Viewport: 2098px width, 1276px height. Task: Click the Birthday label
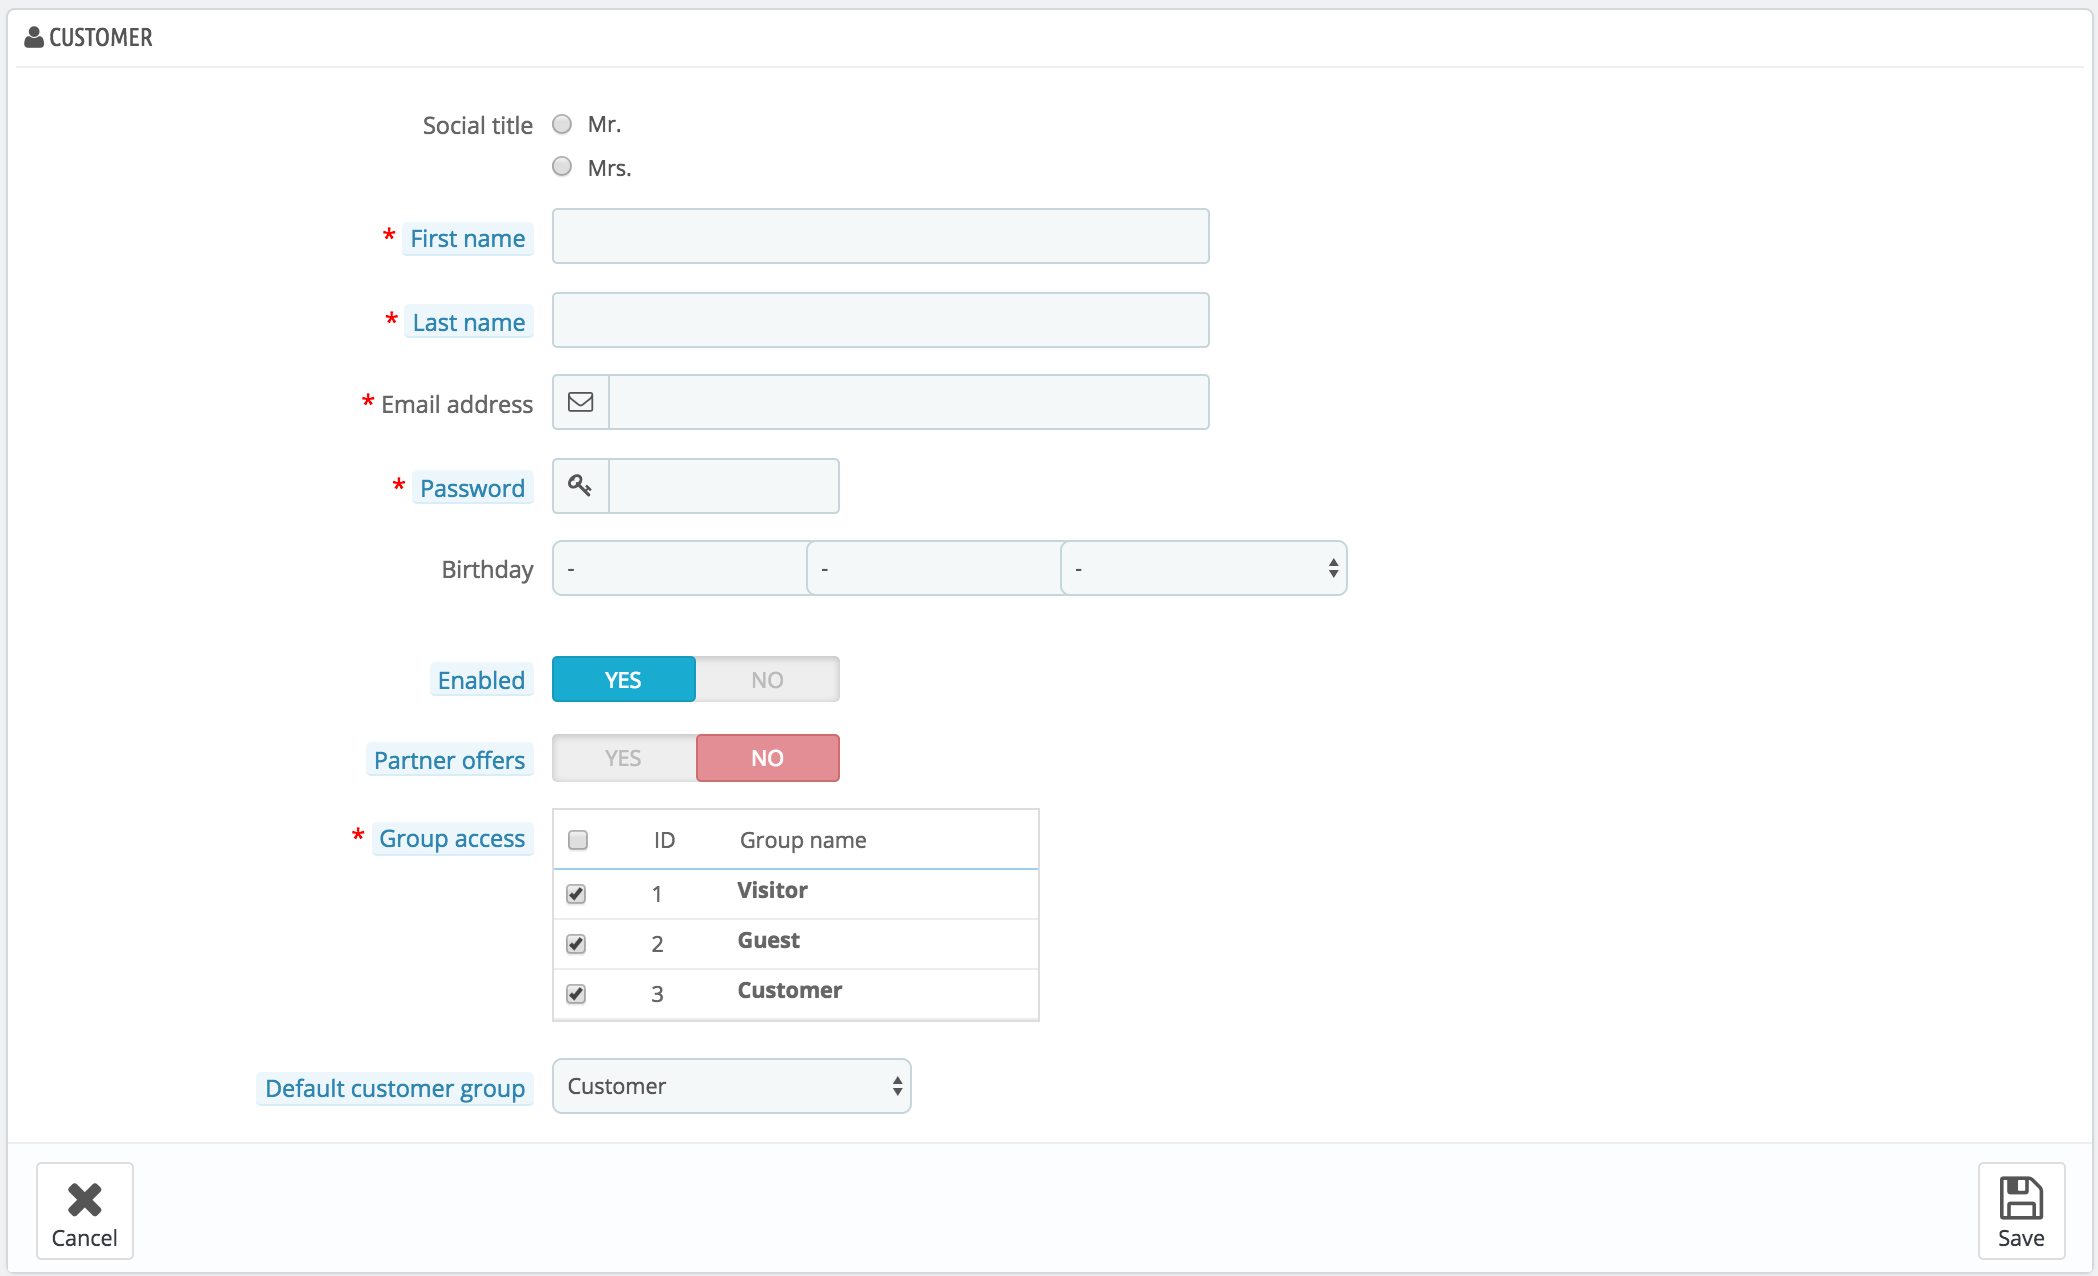click(487, 569)
